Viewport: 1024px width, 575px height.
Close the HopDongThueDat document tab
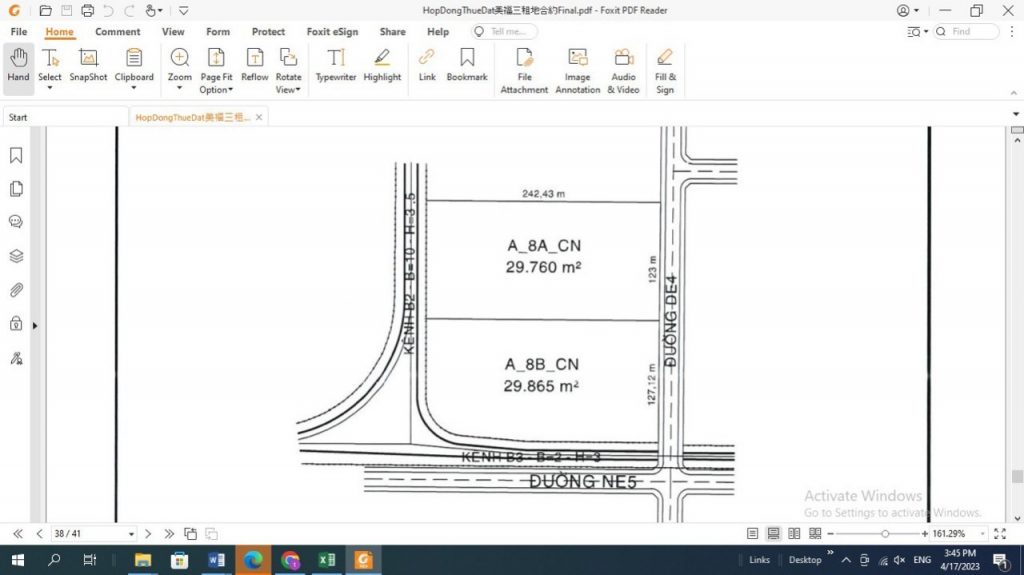tap(259, 117)
